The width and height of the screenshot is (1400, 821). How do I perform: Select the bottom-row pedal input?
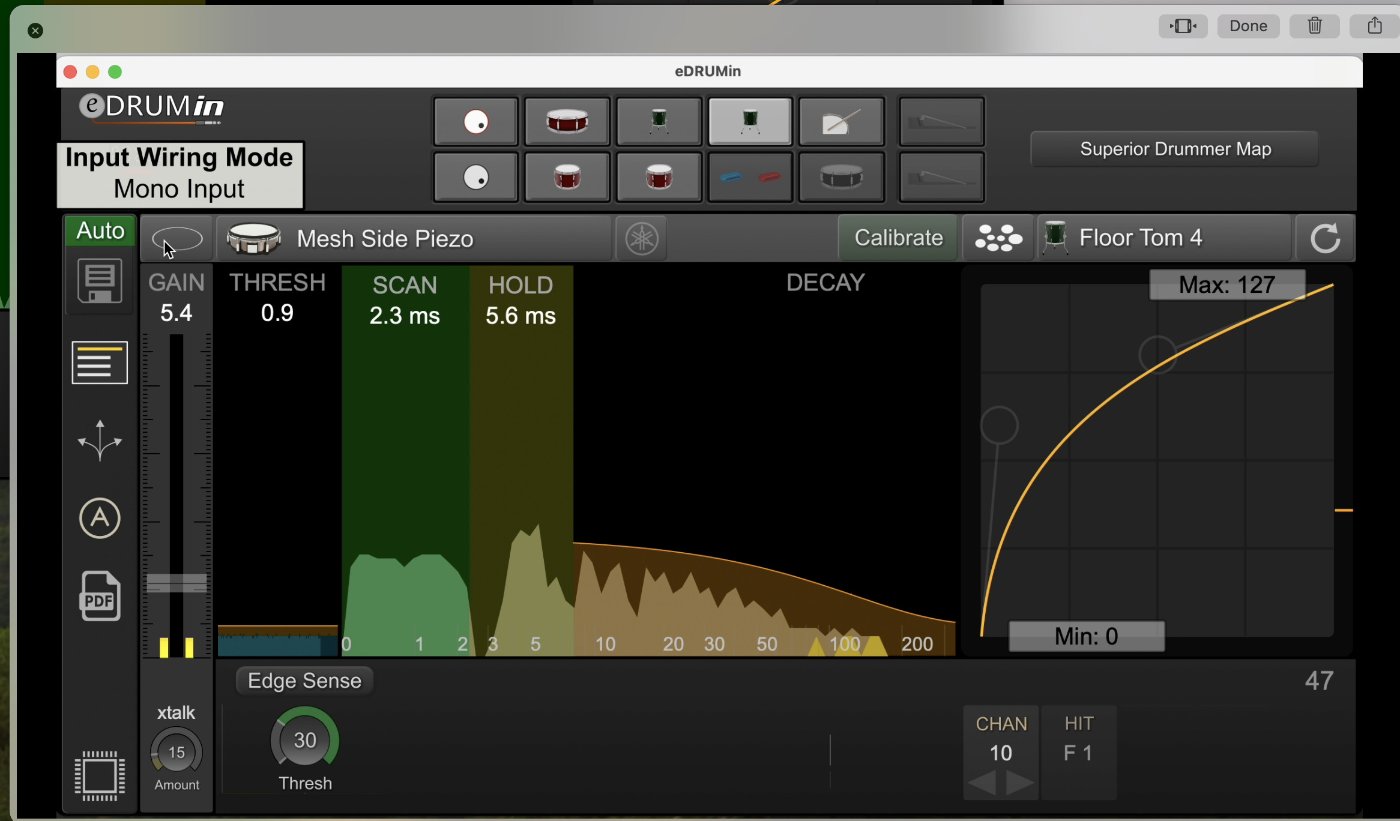941,177
